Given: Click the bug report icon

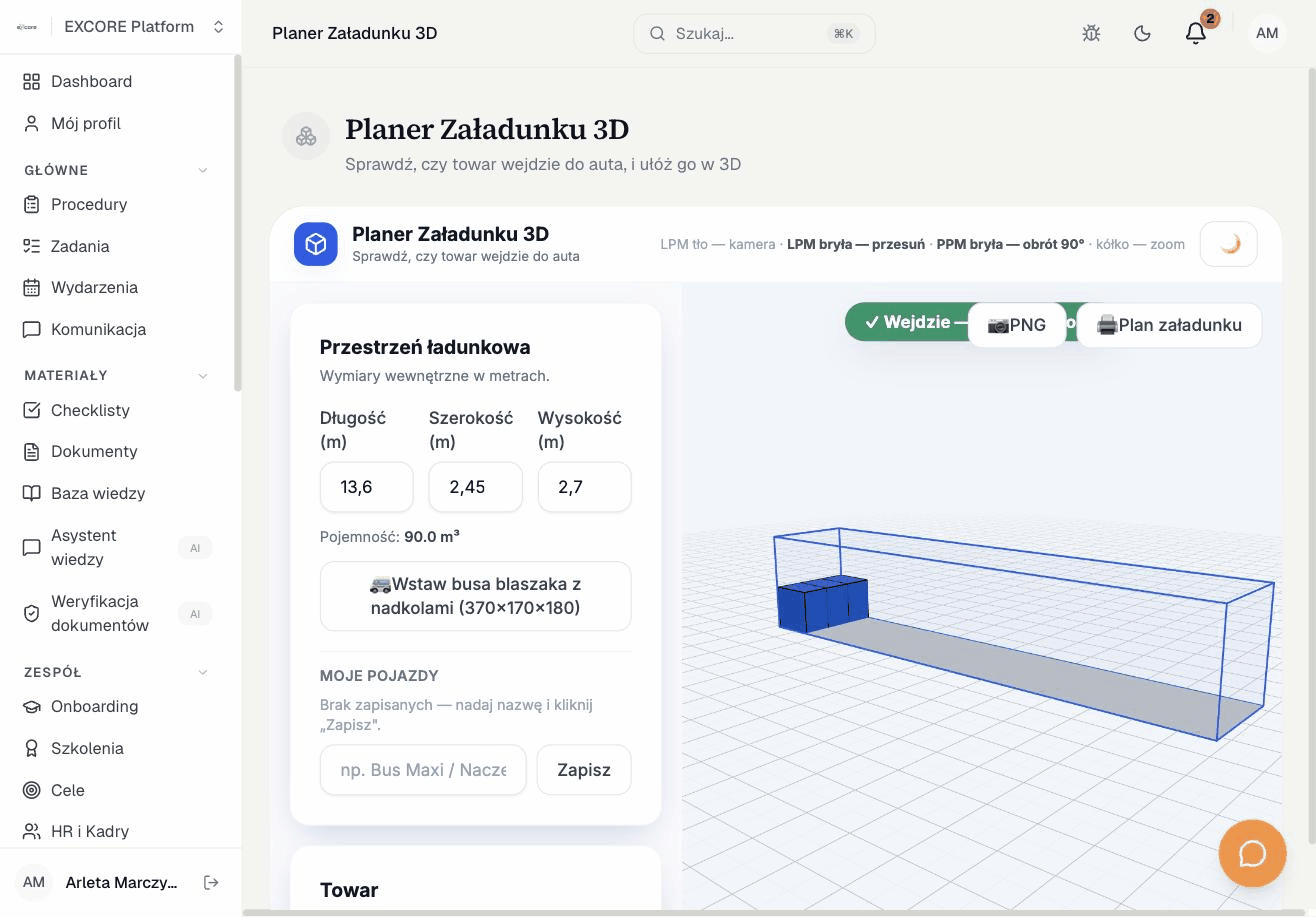Looking at the screenshot, I should [x=1091, y=34].
